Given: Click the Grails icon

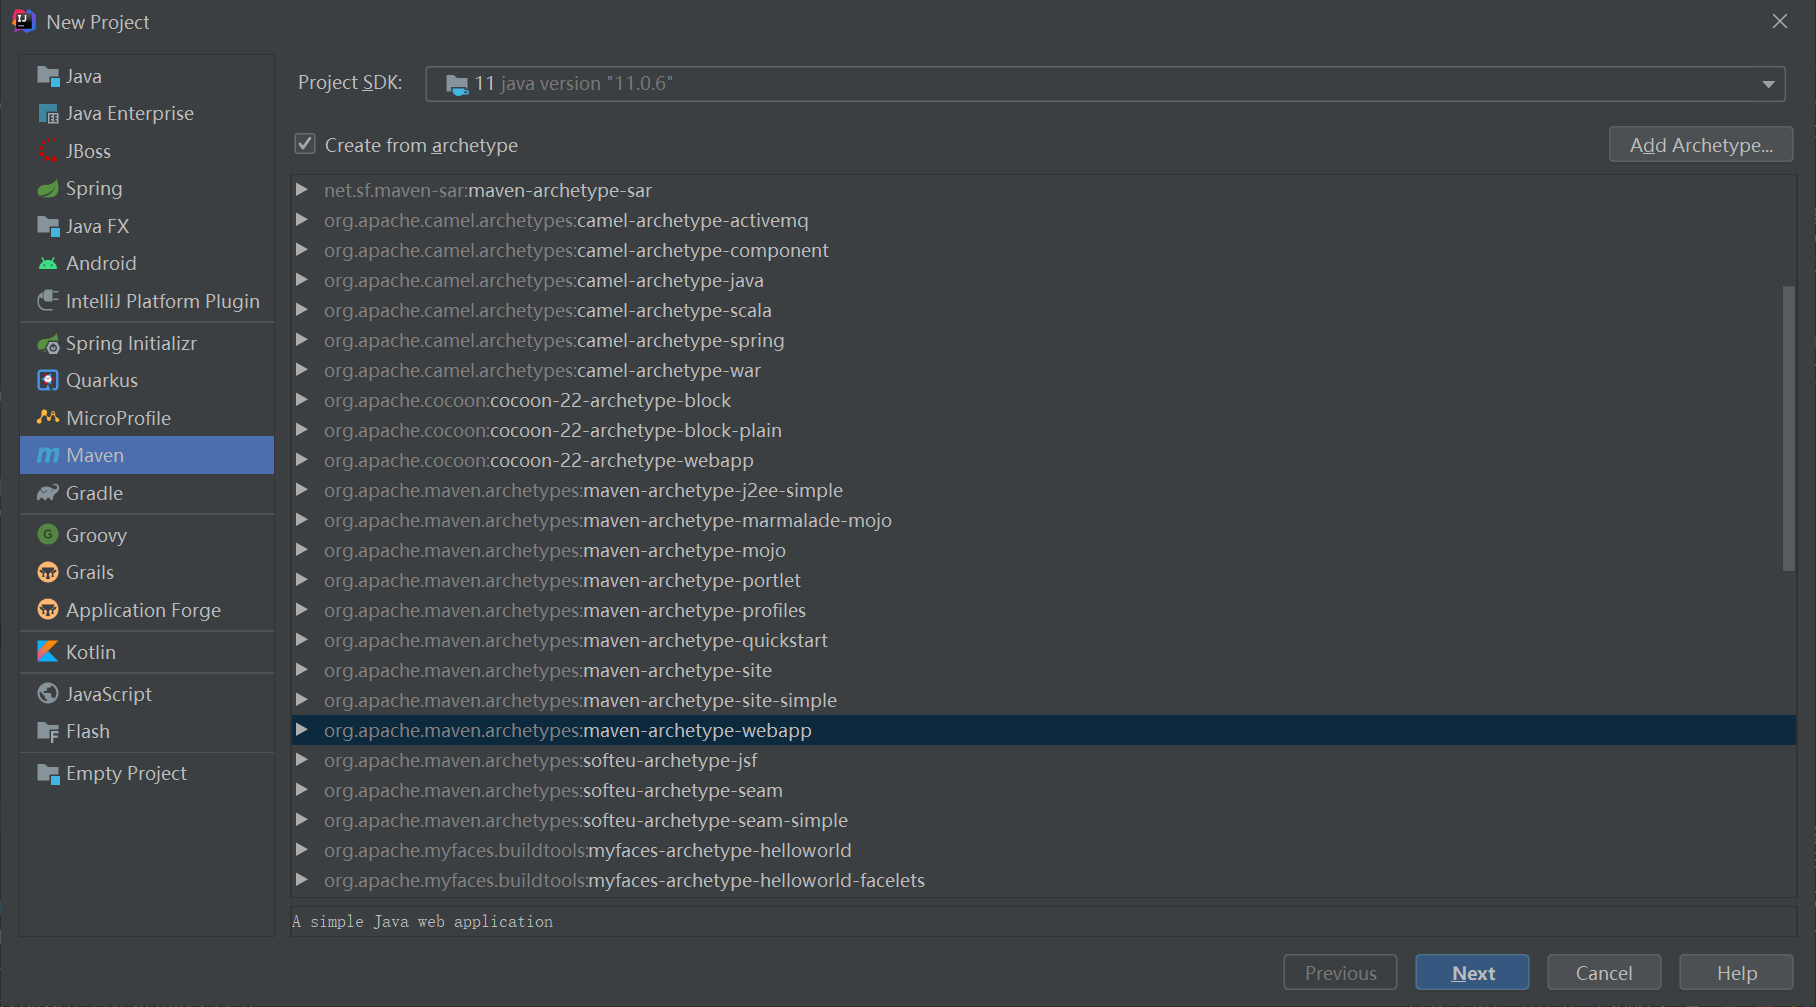Looking at the screenshot, I should pyautogui.click(x=48, y=572).
